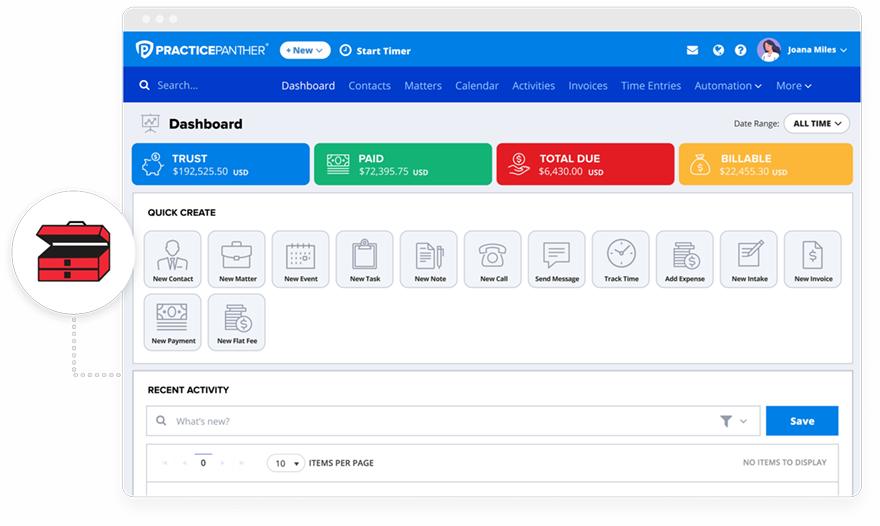Select the New Event calendar icon
Viewport: 880px width, 526px height.
pyautogui.click(x=301, y=259)
